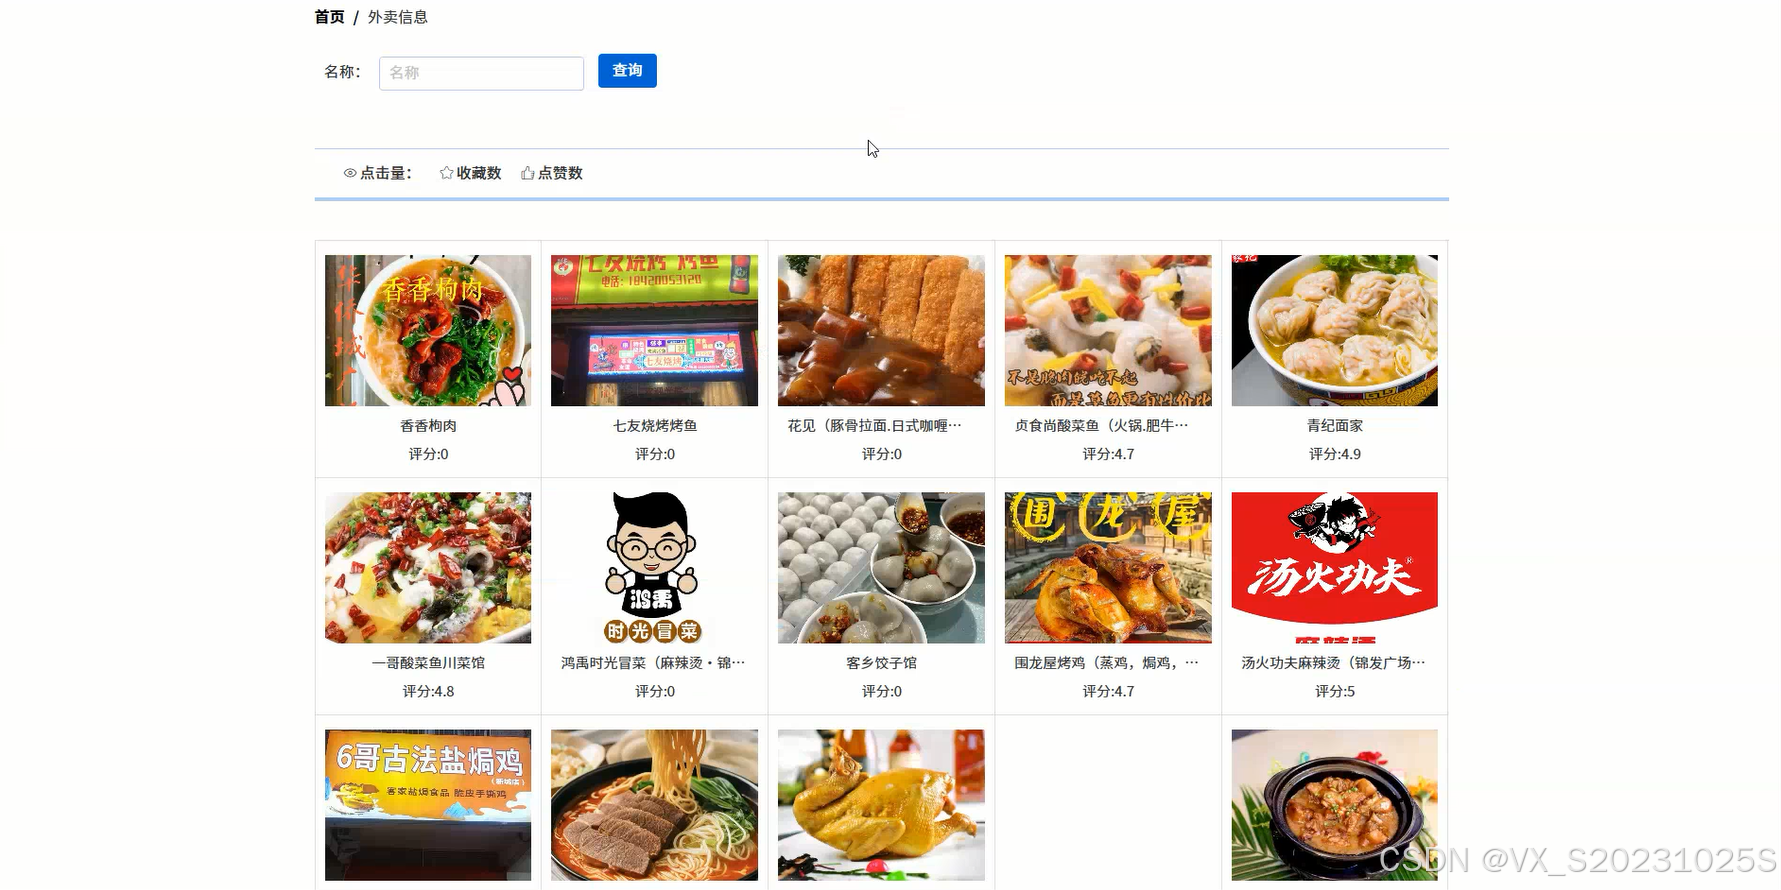Open the beef noodle soup image
Image resolution: width=1781 pixels, height=890 pixels.
[x=654, y=805]
